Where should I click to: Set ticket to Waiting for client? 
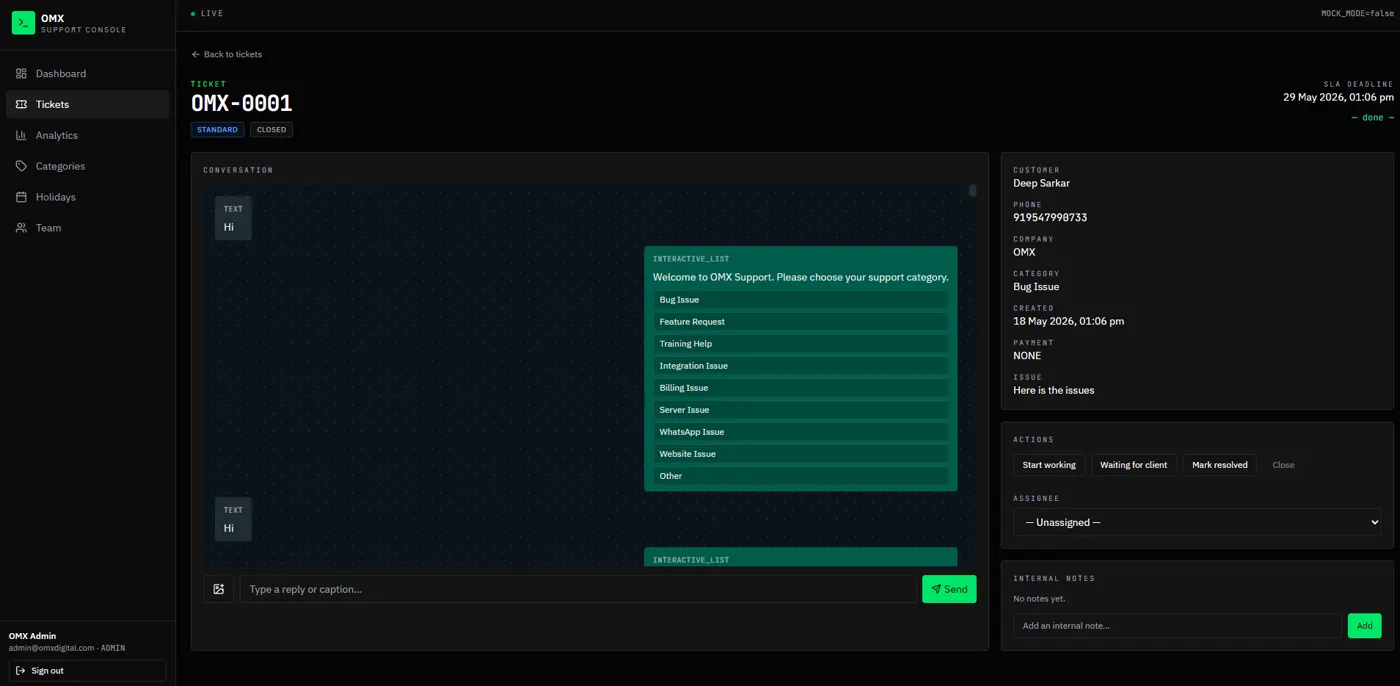point(1133,465)
